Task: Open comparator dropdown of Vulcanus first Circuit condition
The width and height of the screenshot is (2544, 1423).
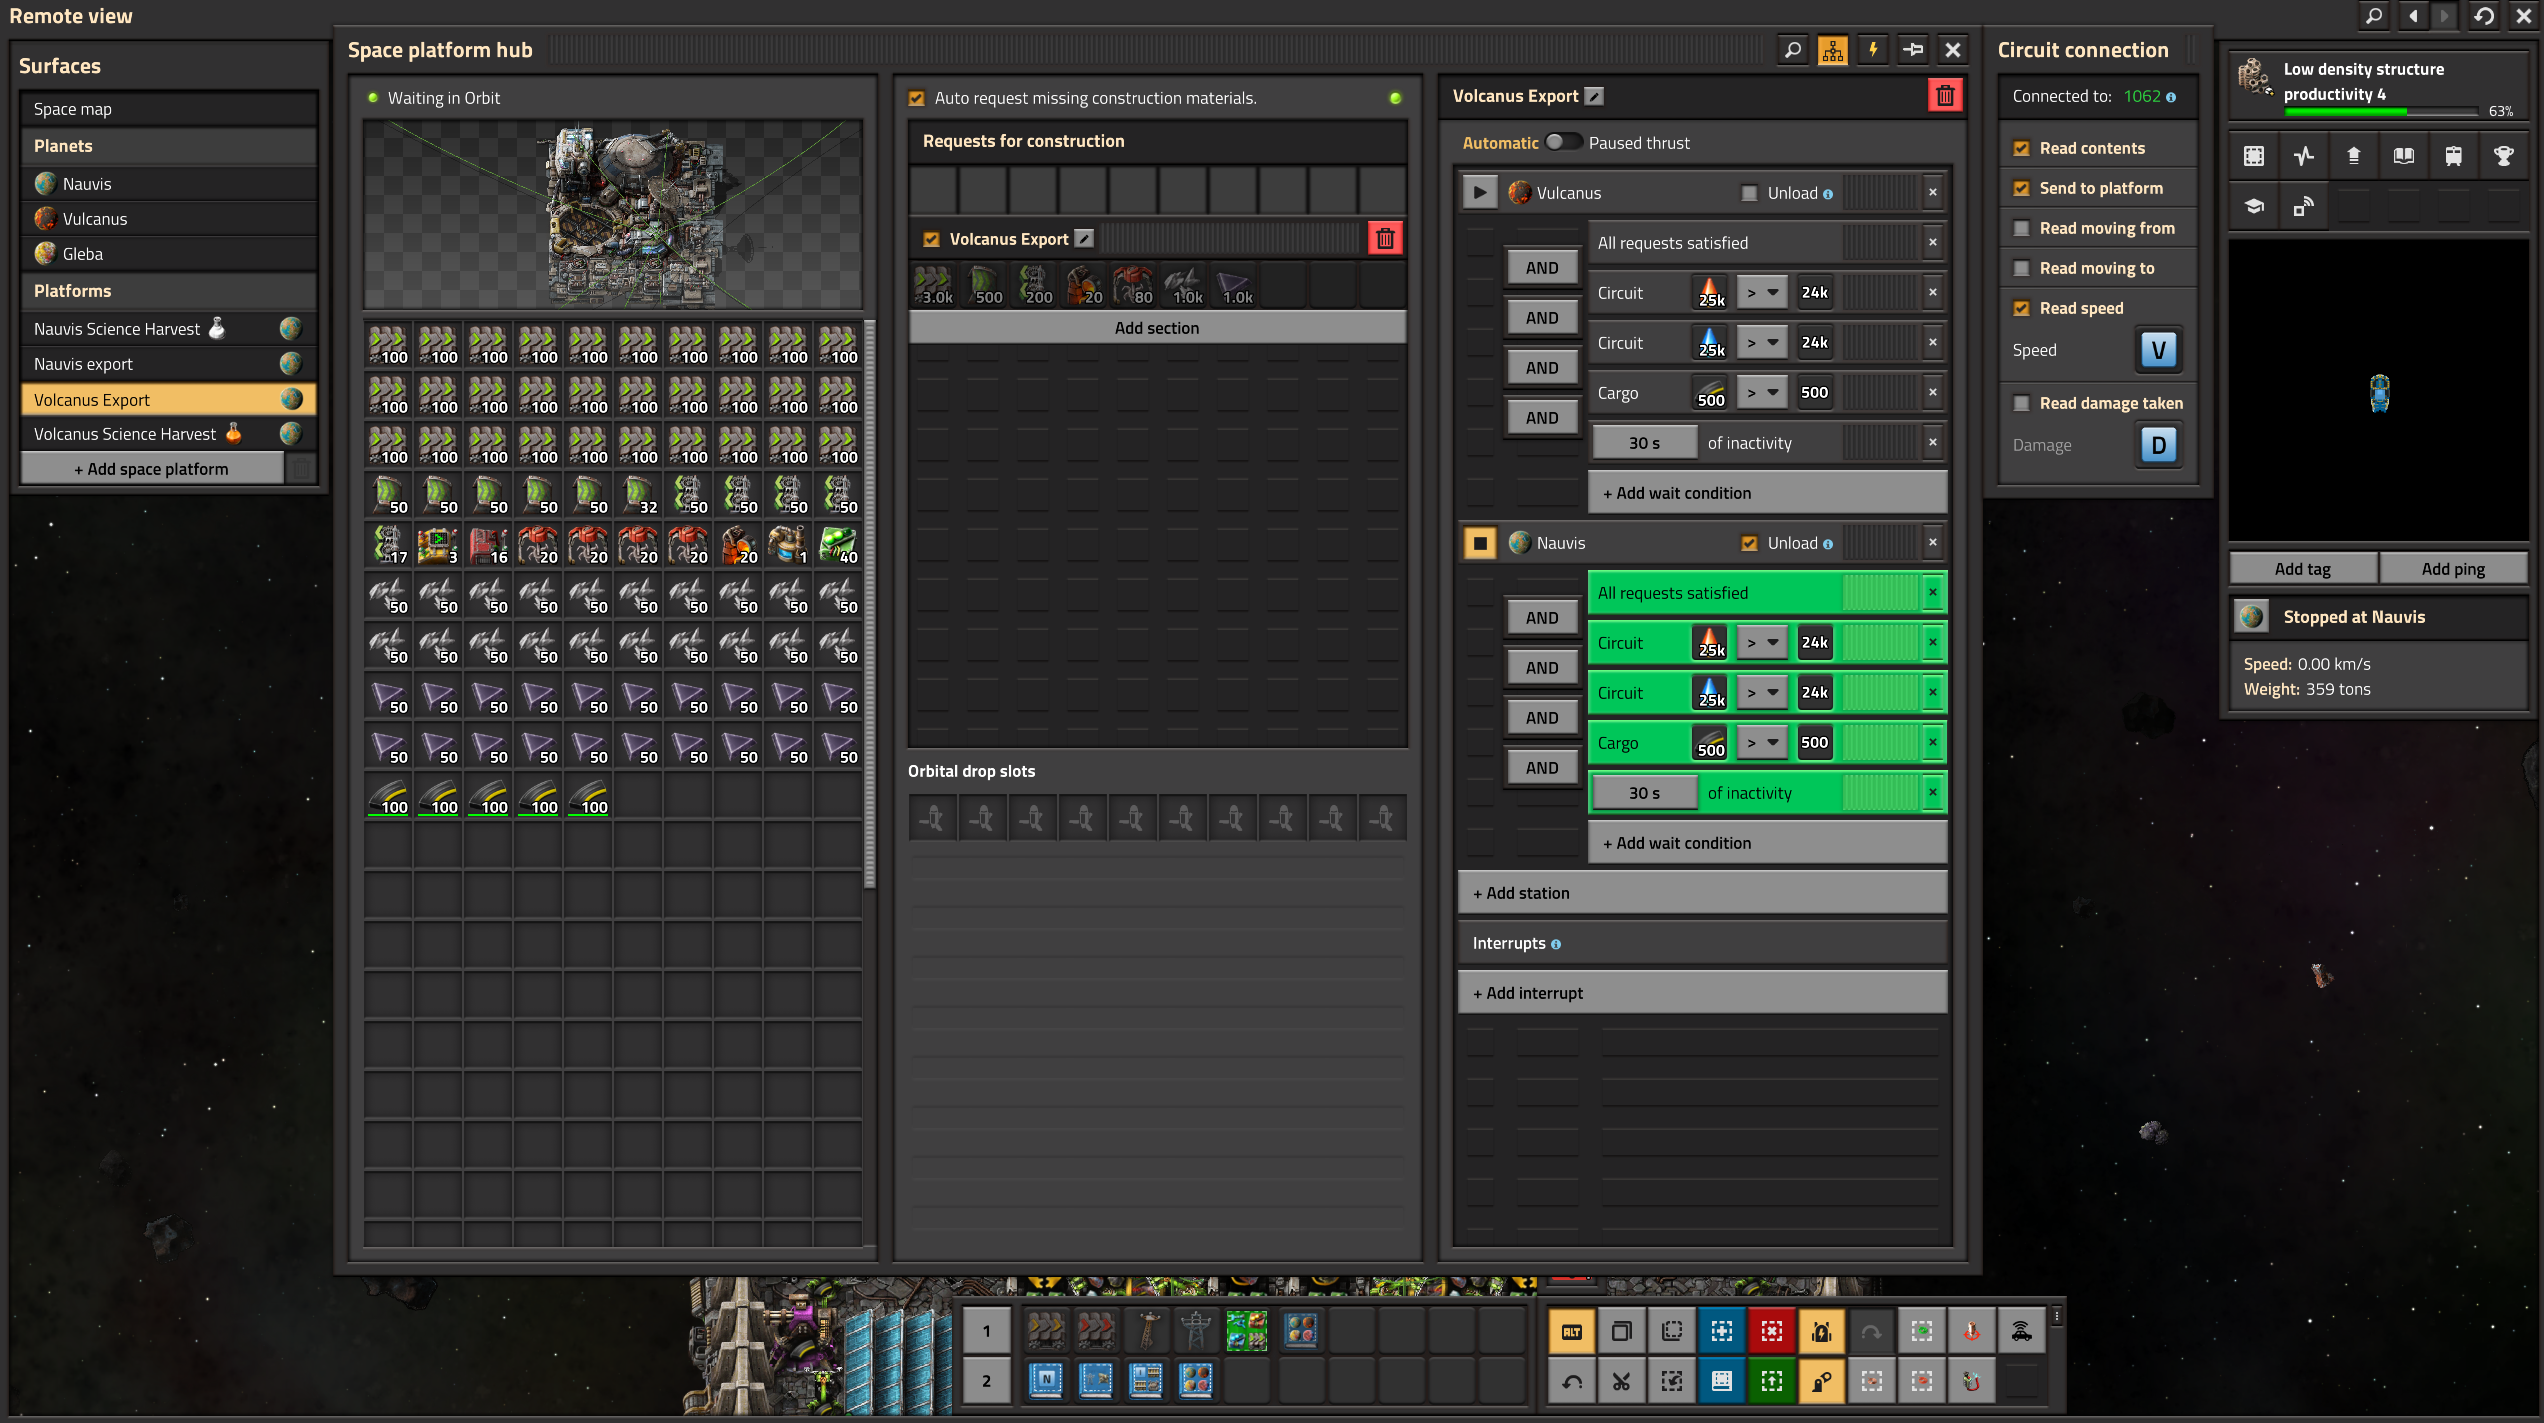Action: (1762, 292)
